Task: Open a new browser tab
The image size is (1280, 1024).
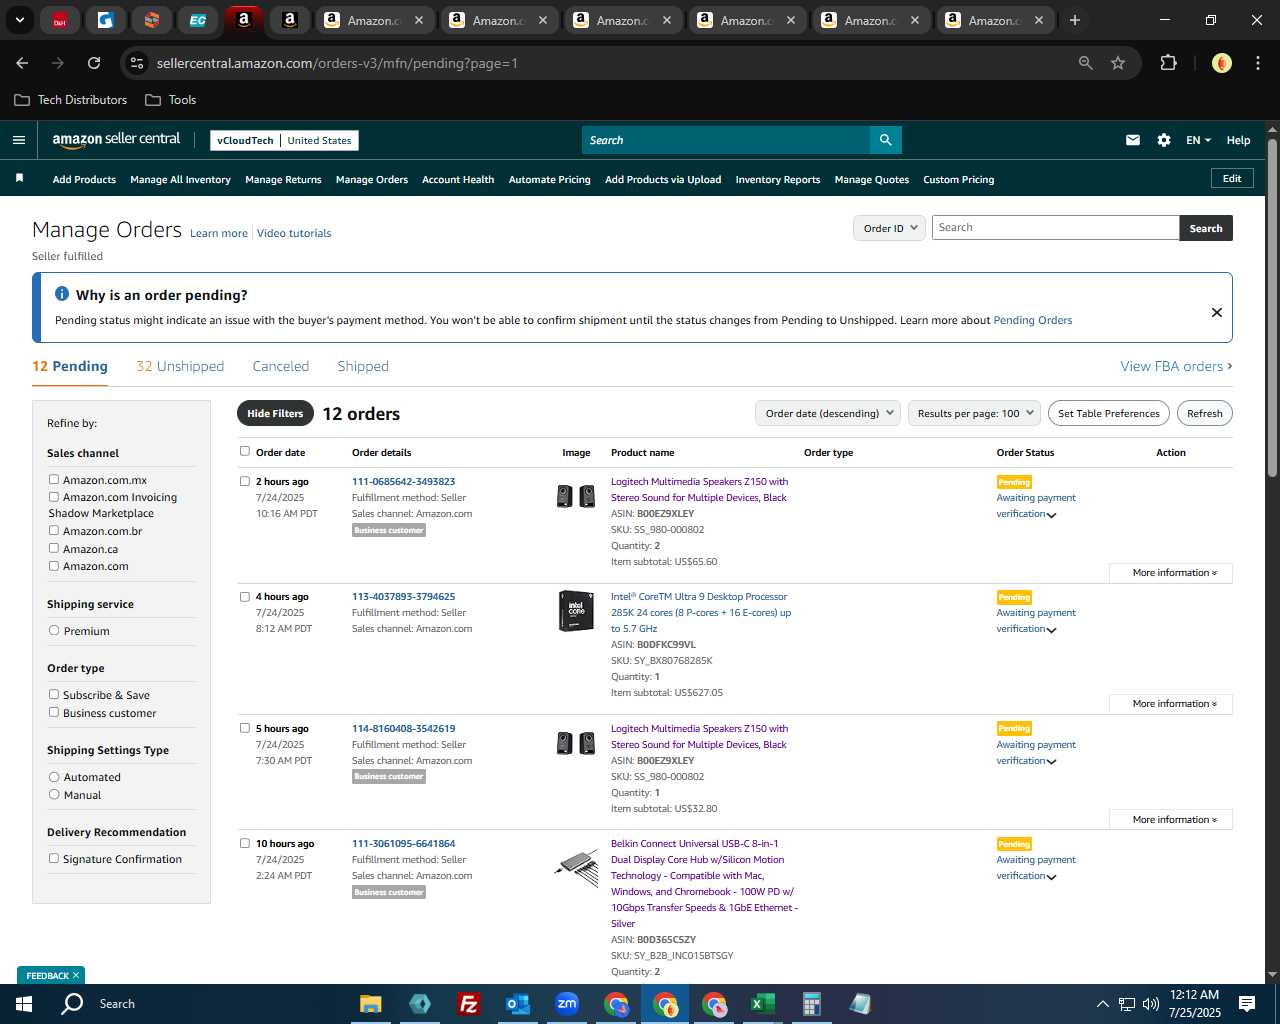Action: [x=1075, y=20]
